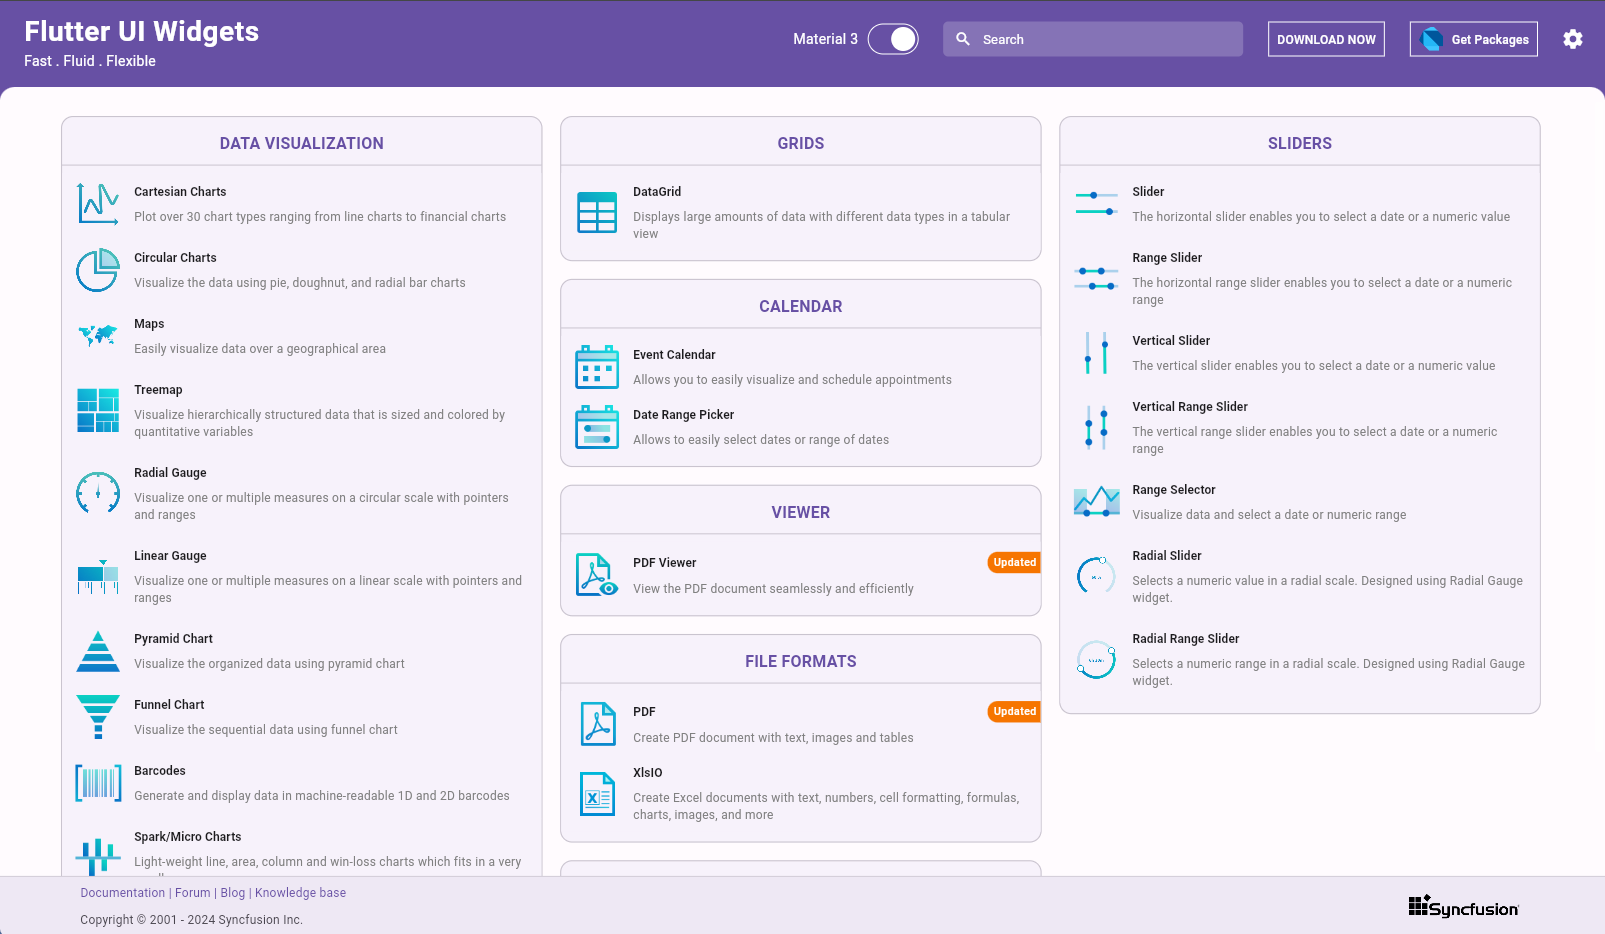Select the XlsIO title
Screen dimensions: 1605x934
[648, 773]
